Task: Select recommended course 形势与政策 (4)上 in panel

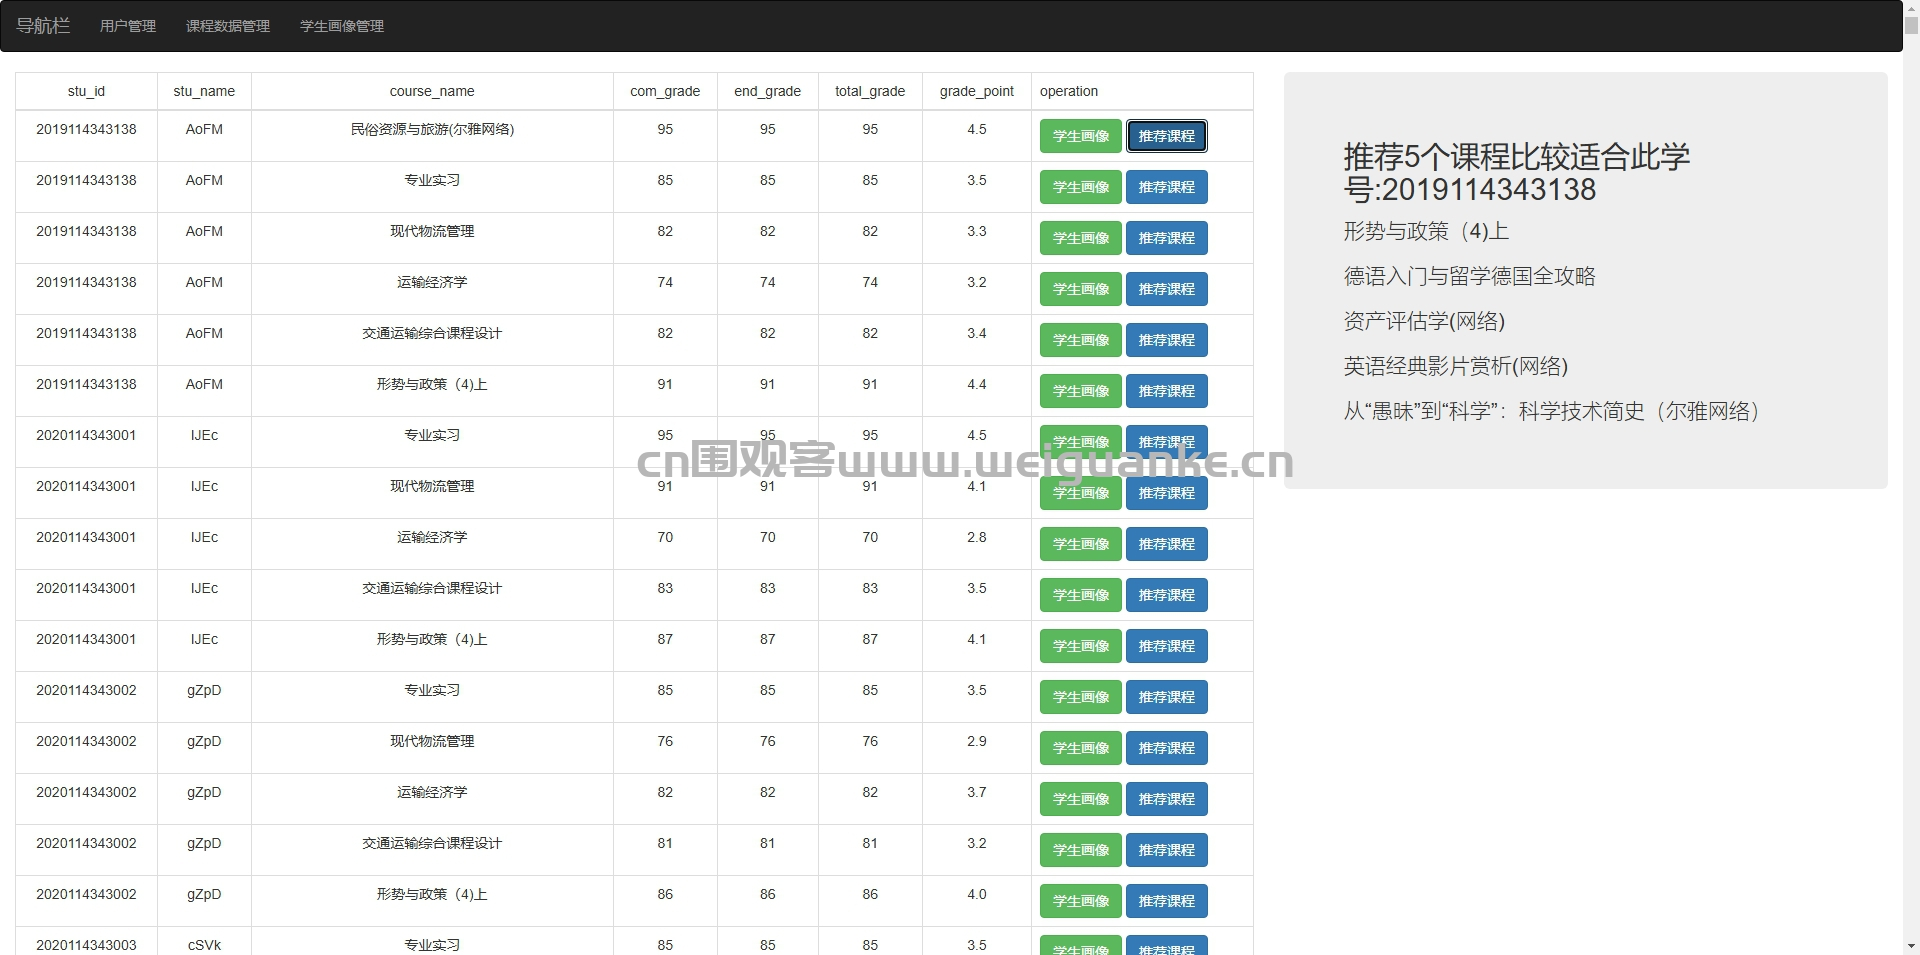Action: click(x=1426, y=231)
